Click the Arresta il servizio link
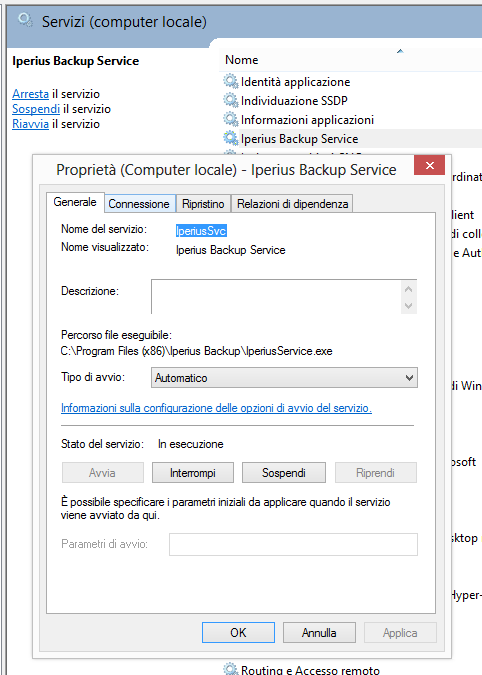The height and width of the screenshot is (675, 482). pyautogui.click(x=30, y=94)
